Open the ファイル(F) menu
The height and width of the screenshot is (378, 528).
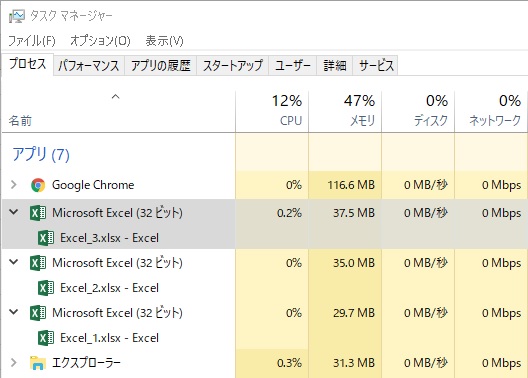tap(32, 41)
